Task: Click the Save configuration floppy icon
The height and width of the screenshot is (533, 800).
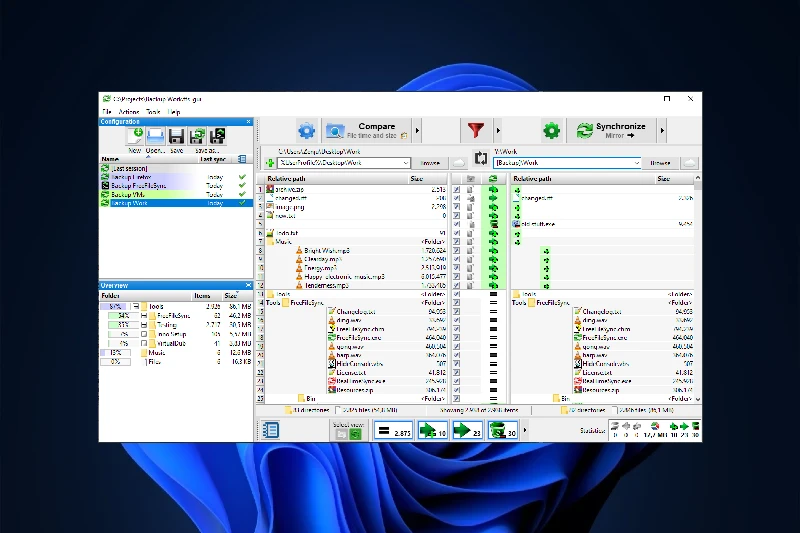Action: pos(176,137)
